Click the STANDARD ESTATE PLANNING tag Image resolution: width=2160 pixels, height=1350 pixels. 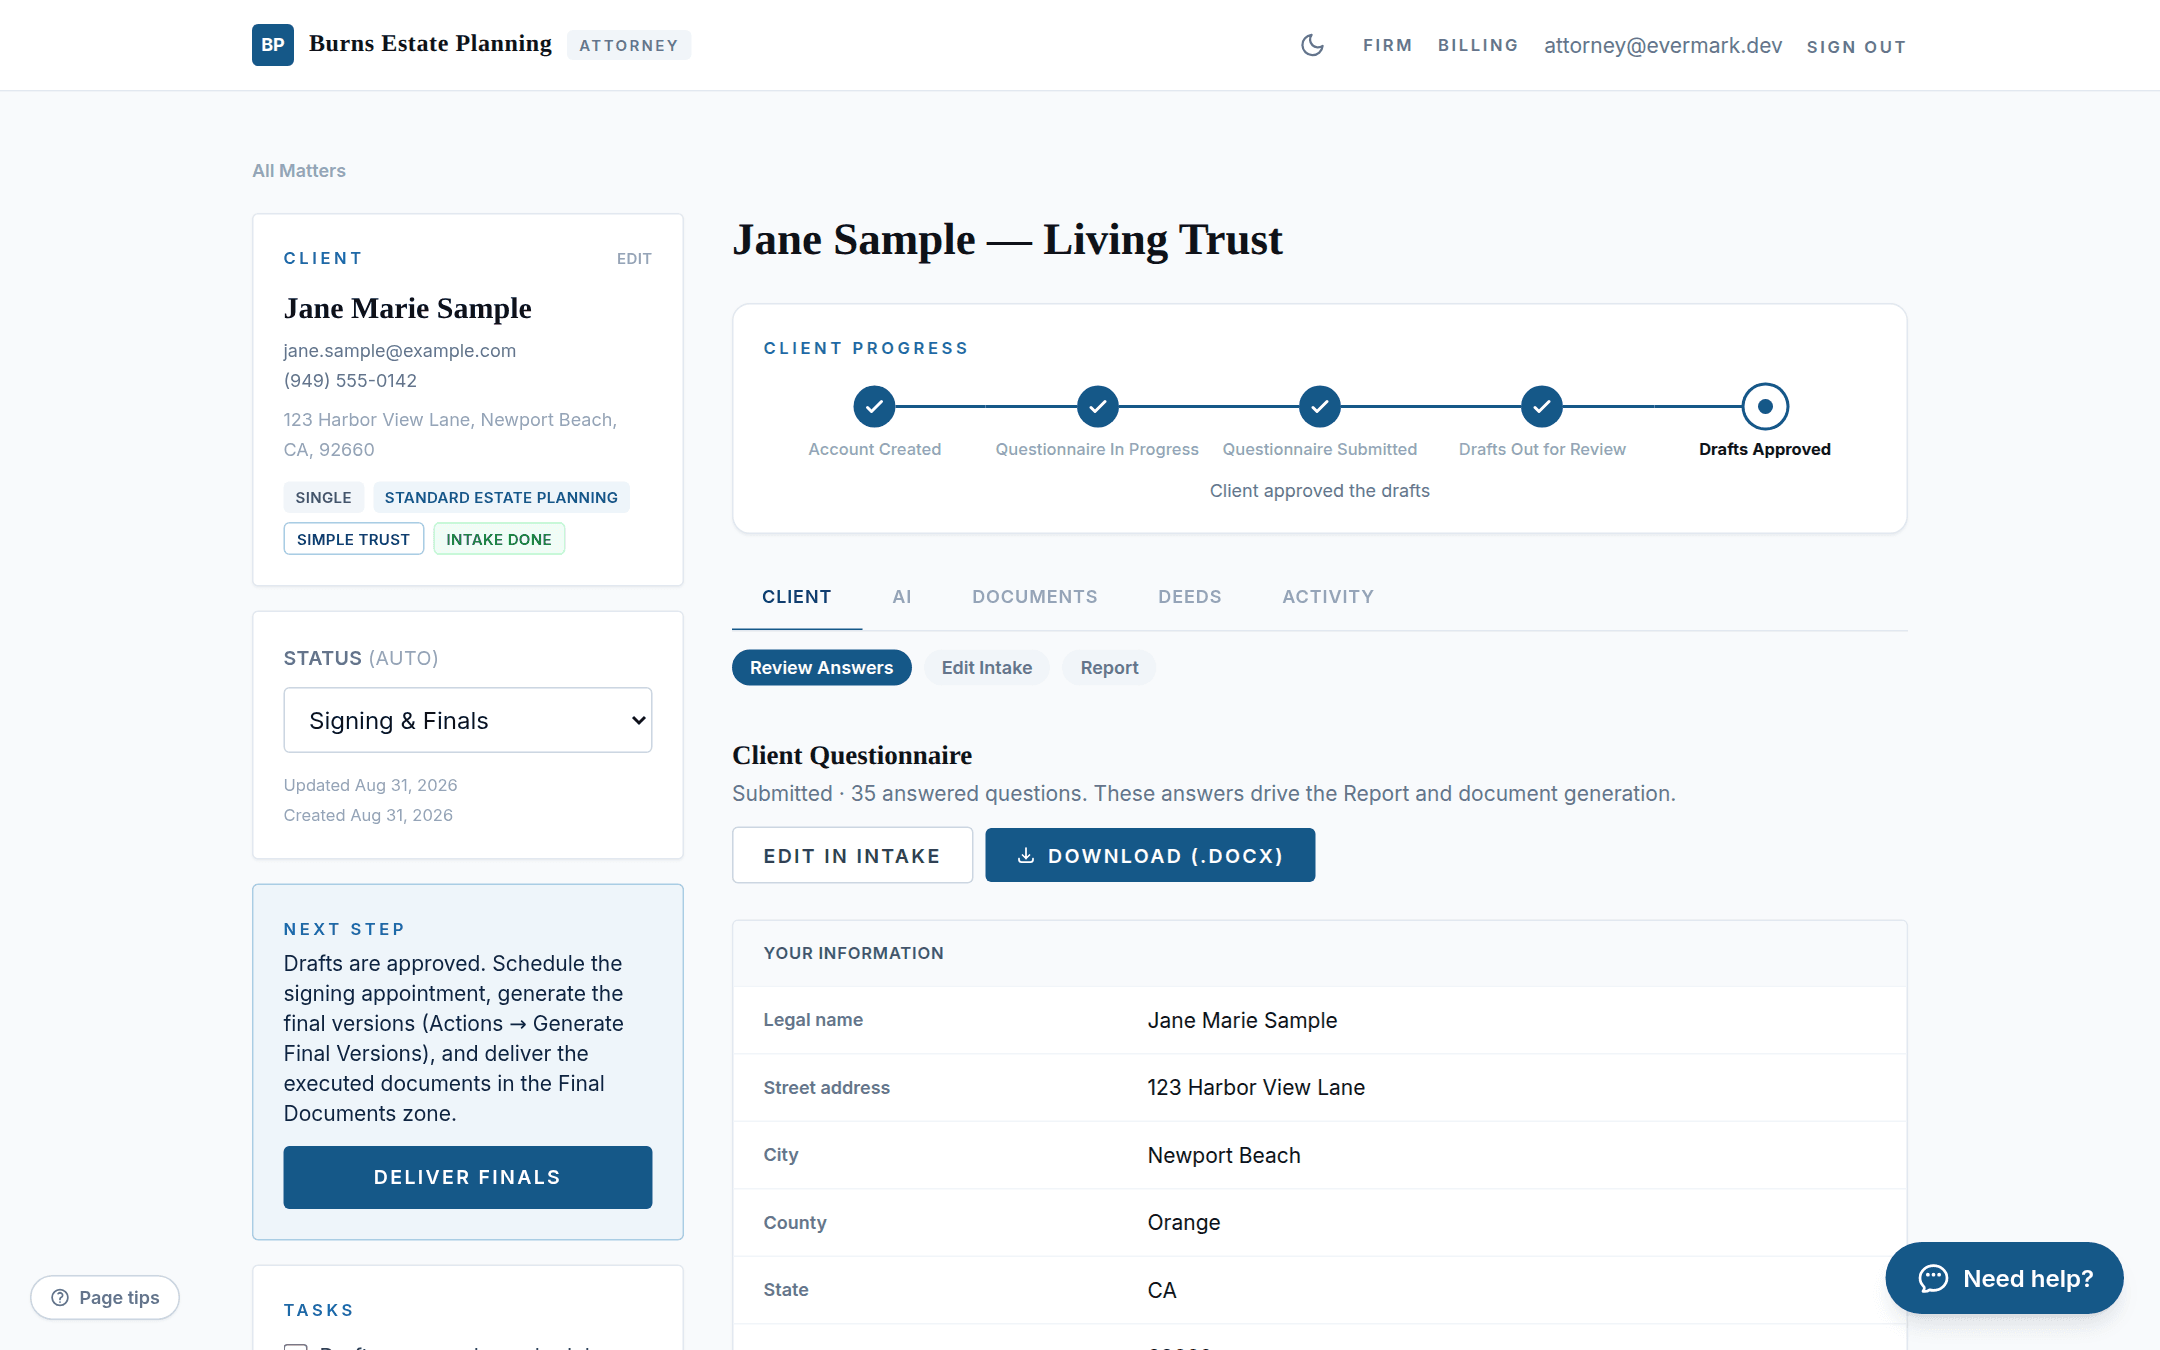click(x=501, y=497)
